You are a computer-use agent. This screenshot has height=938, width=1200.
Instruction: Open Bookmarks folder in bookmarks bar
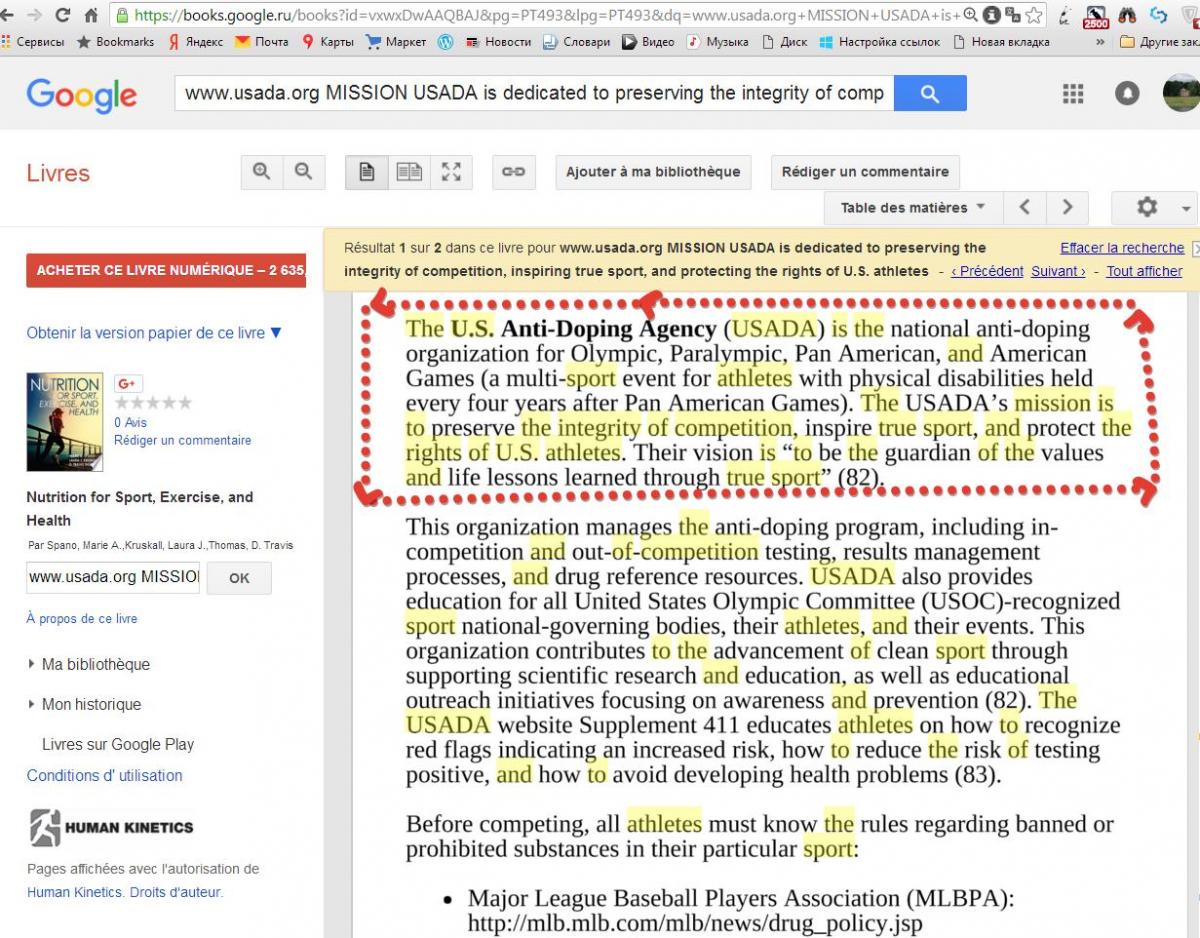pos(115,42)
